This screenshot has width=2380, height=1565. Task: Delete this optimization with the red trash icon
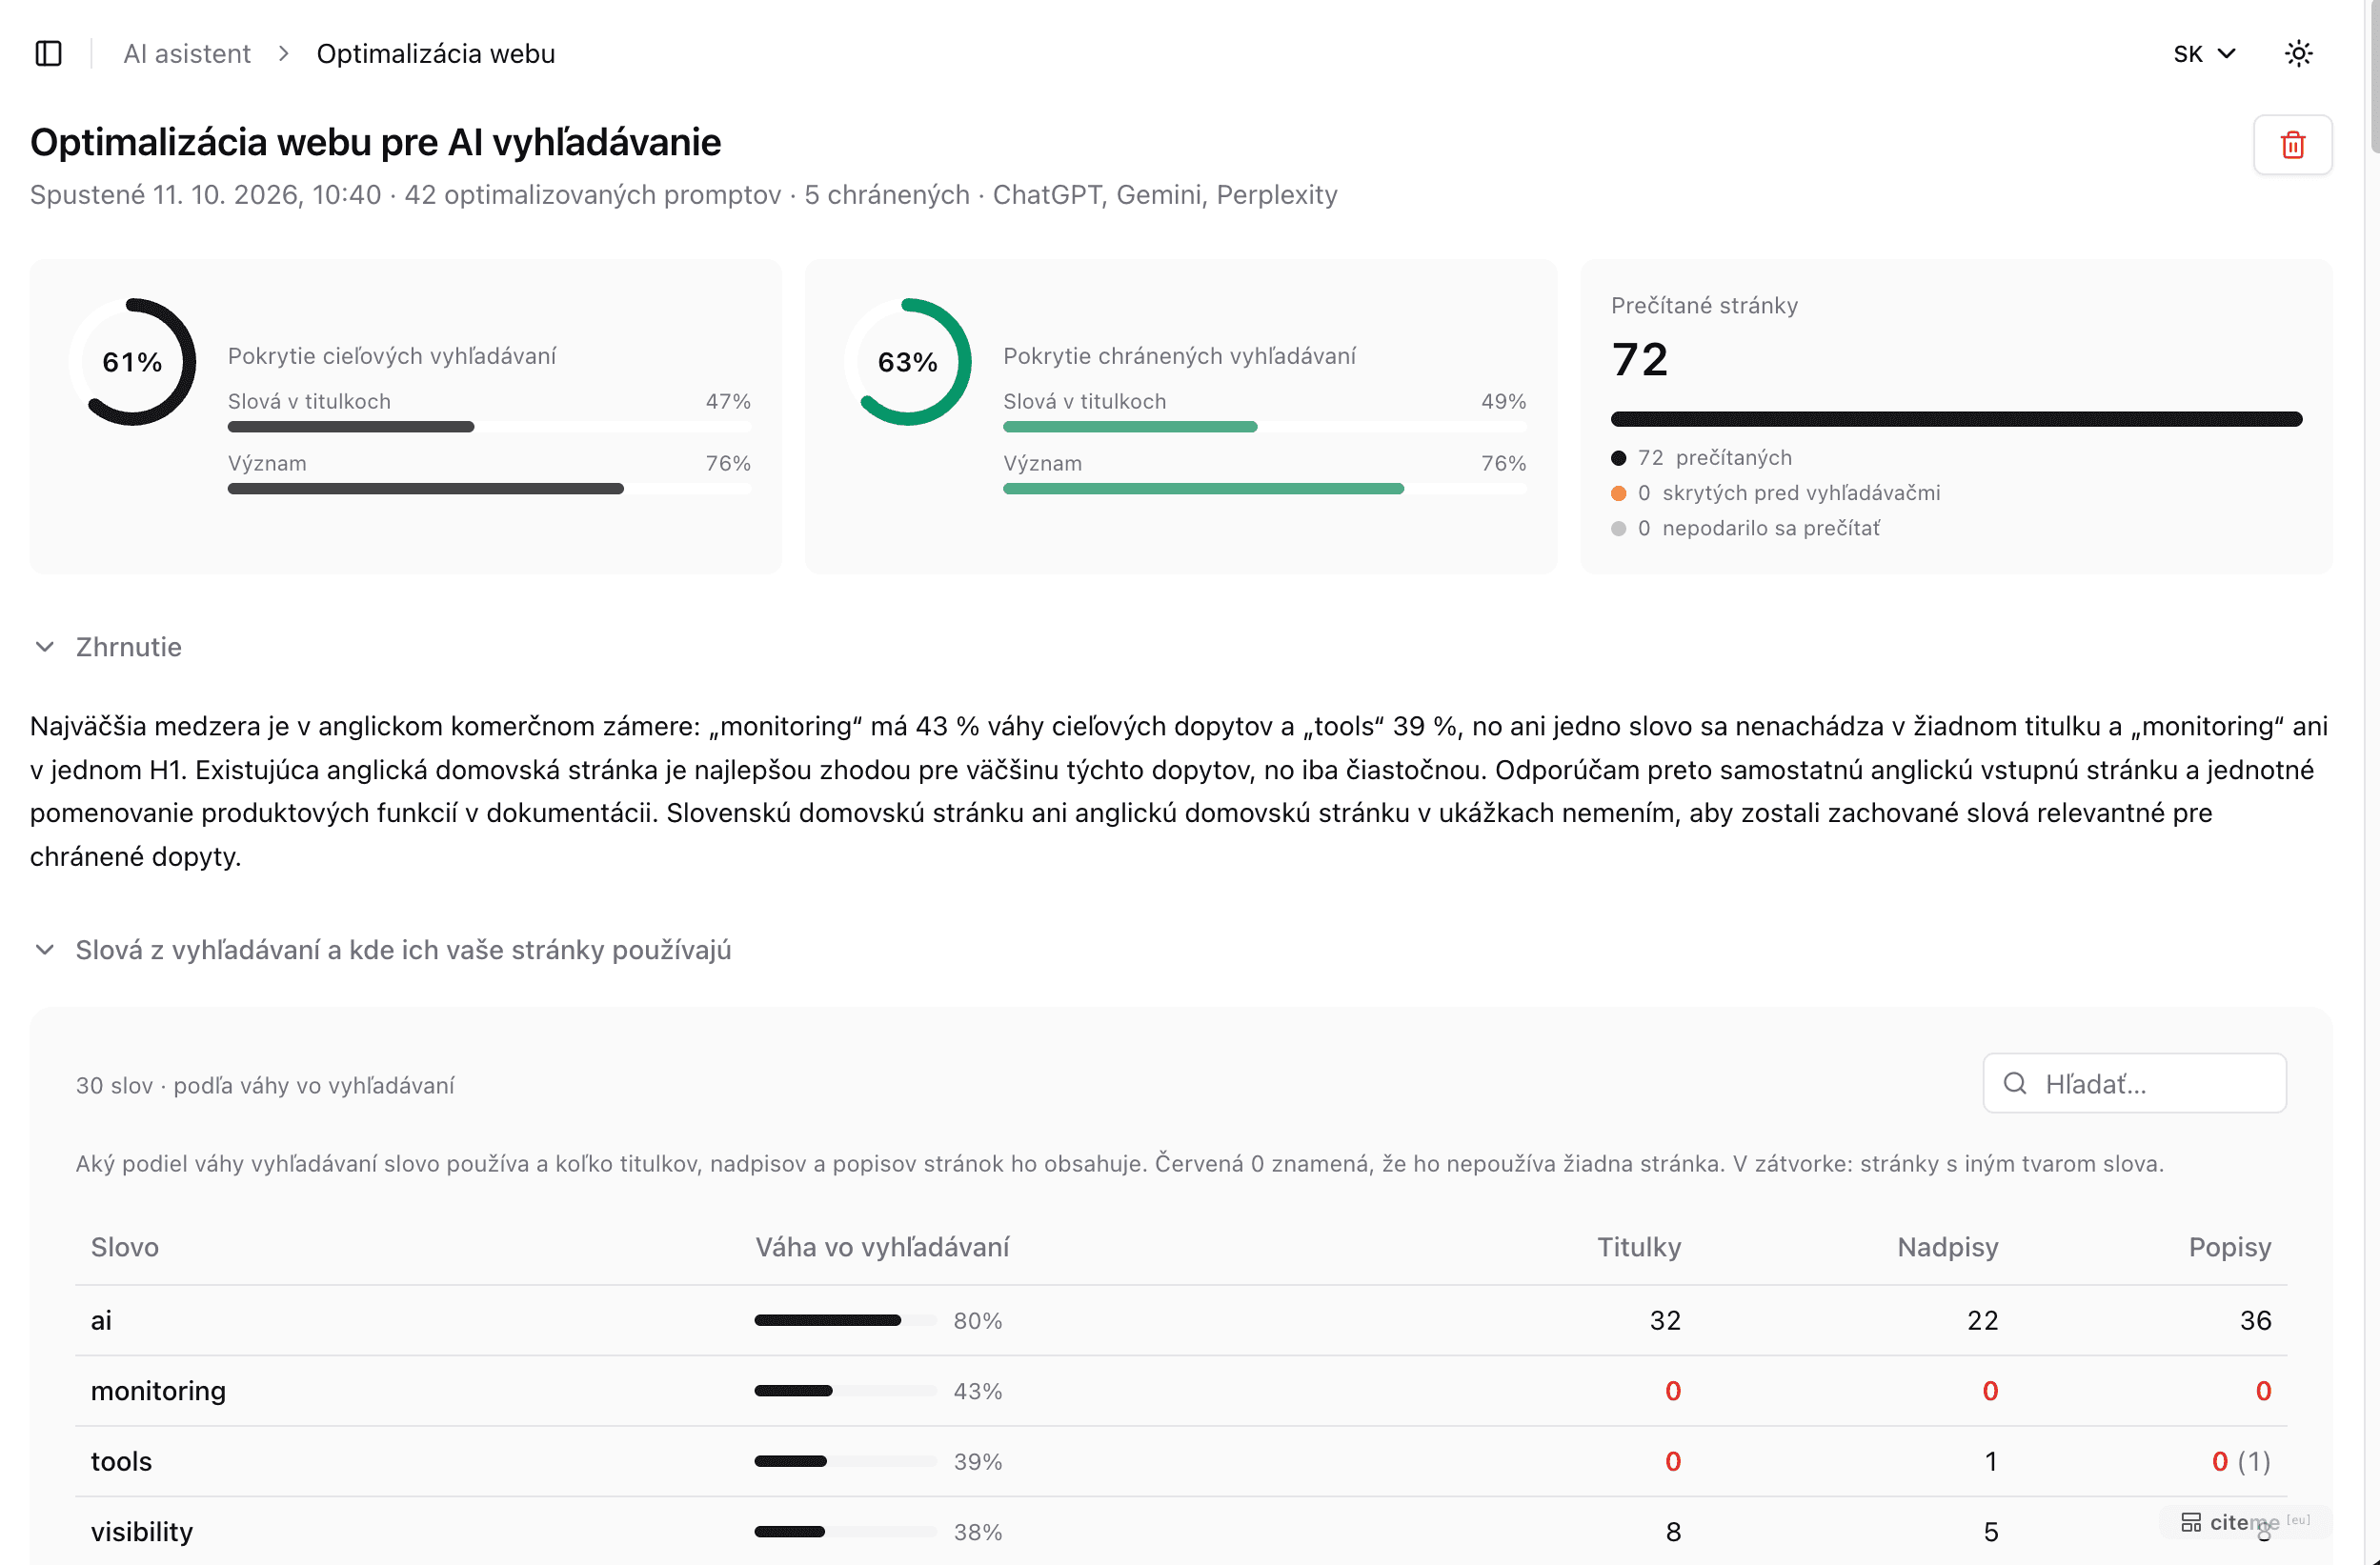(2292, 145)
